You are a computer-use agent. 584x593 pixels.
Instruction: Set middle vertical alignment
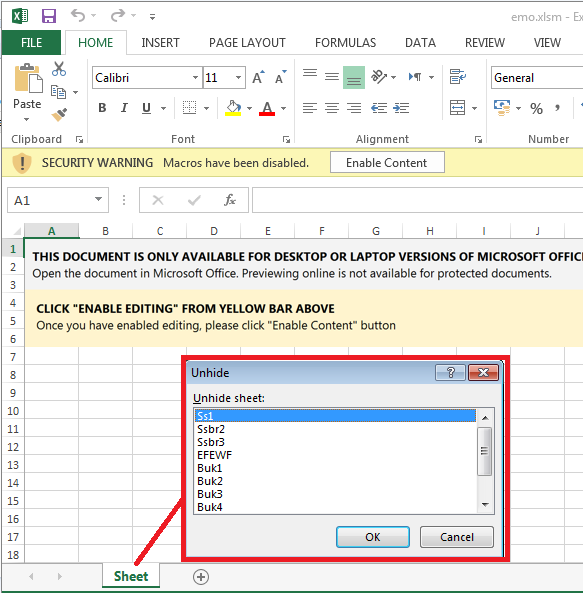click(x=332, y=77)
